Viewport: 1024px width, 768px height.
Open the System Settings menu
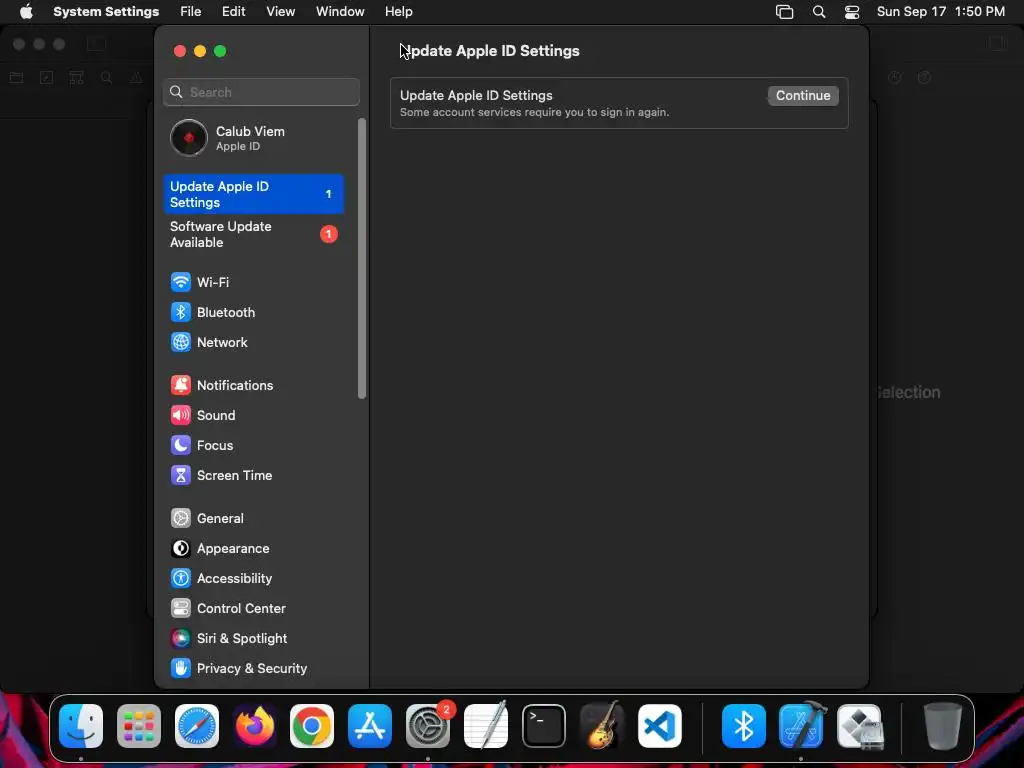click(106, 12)
